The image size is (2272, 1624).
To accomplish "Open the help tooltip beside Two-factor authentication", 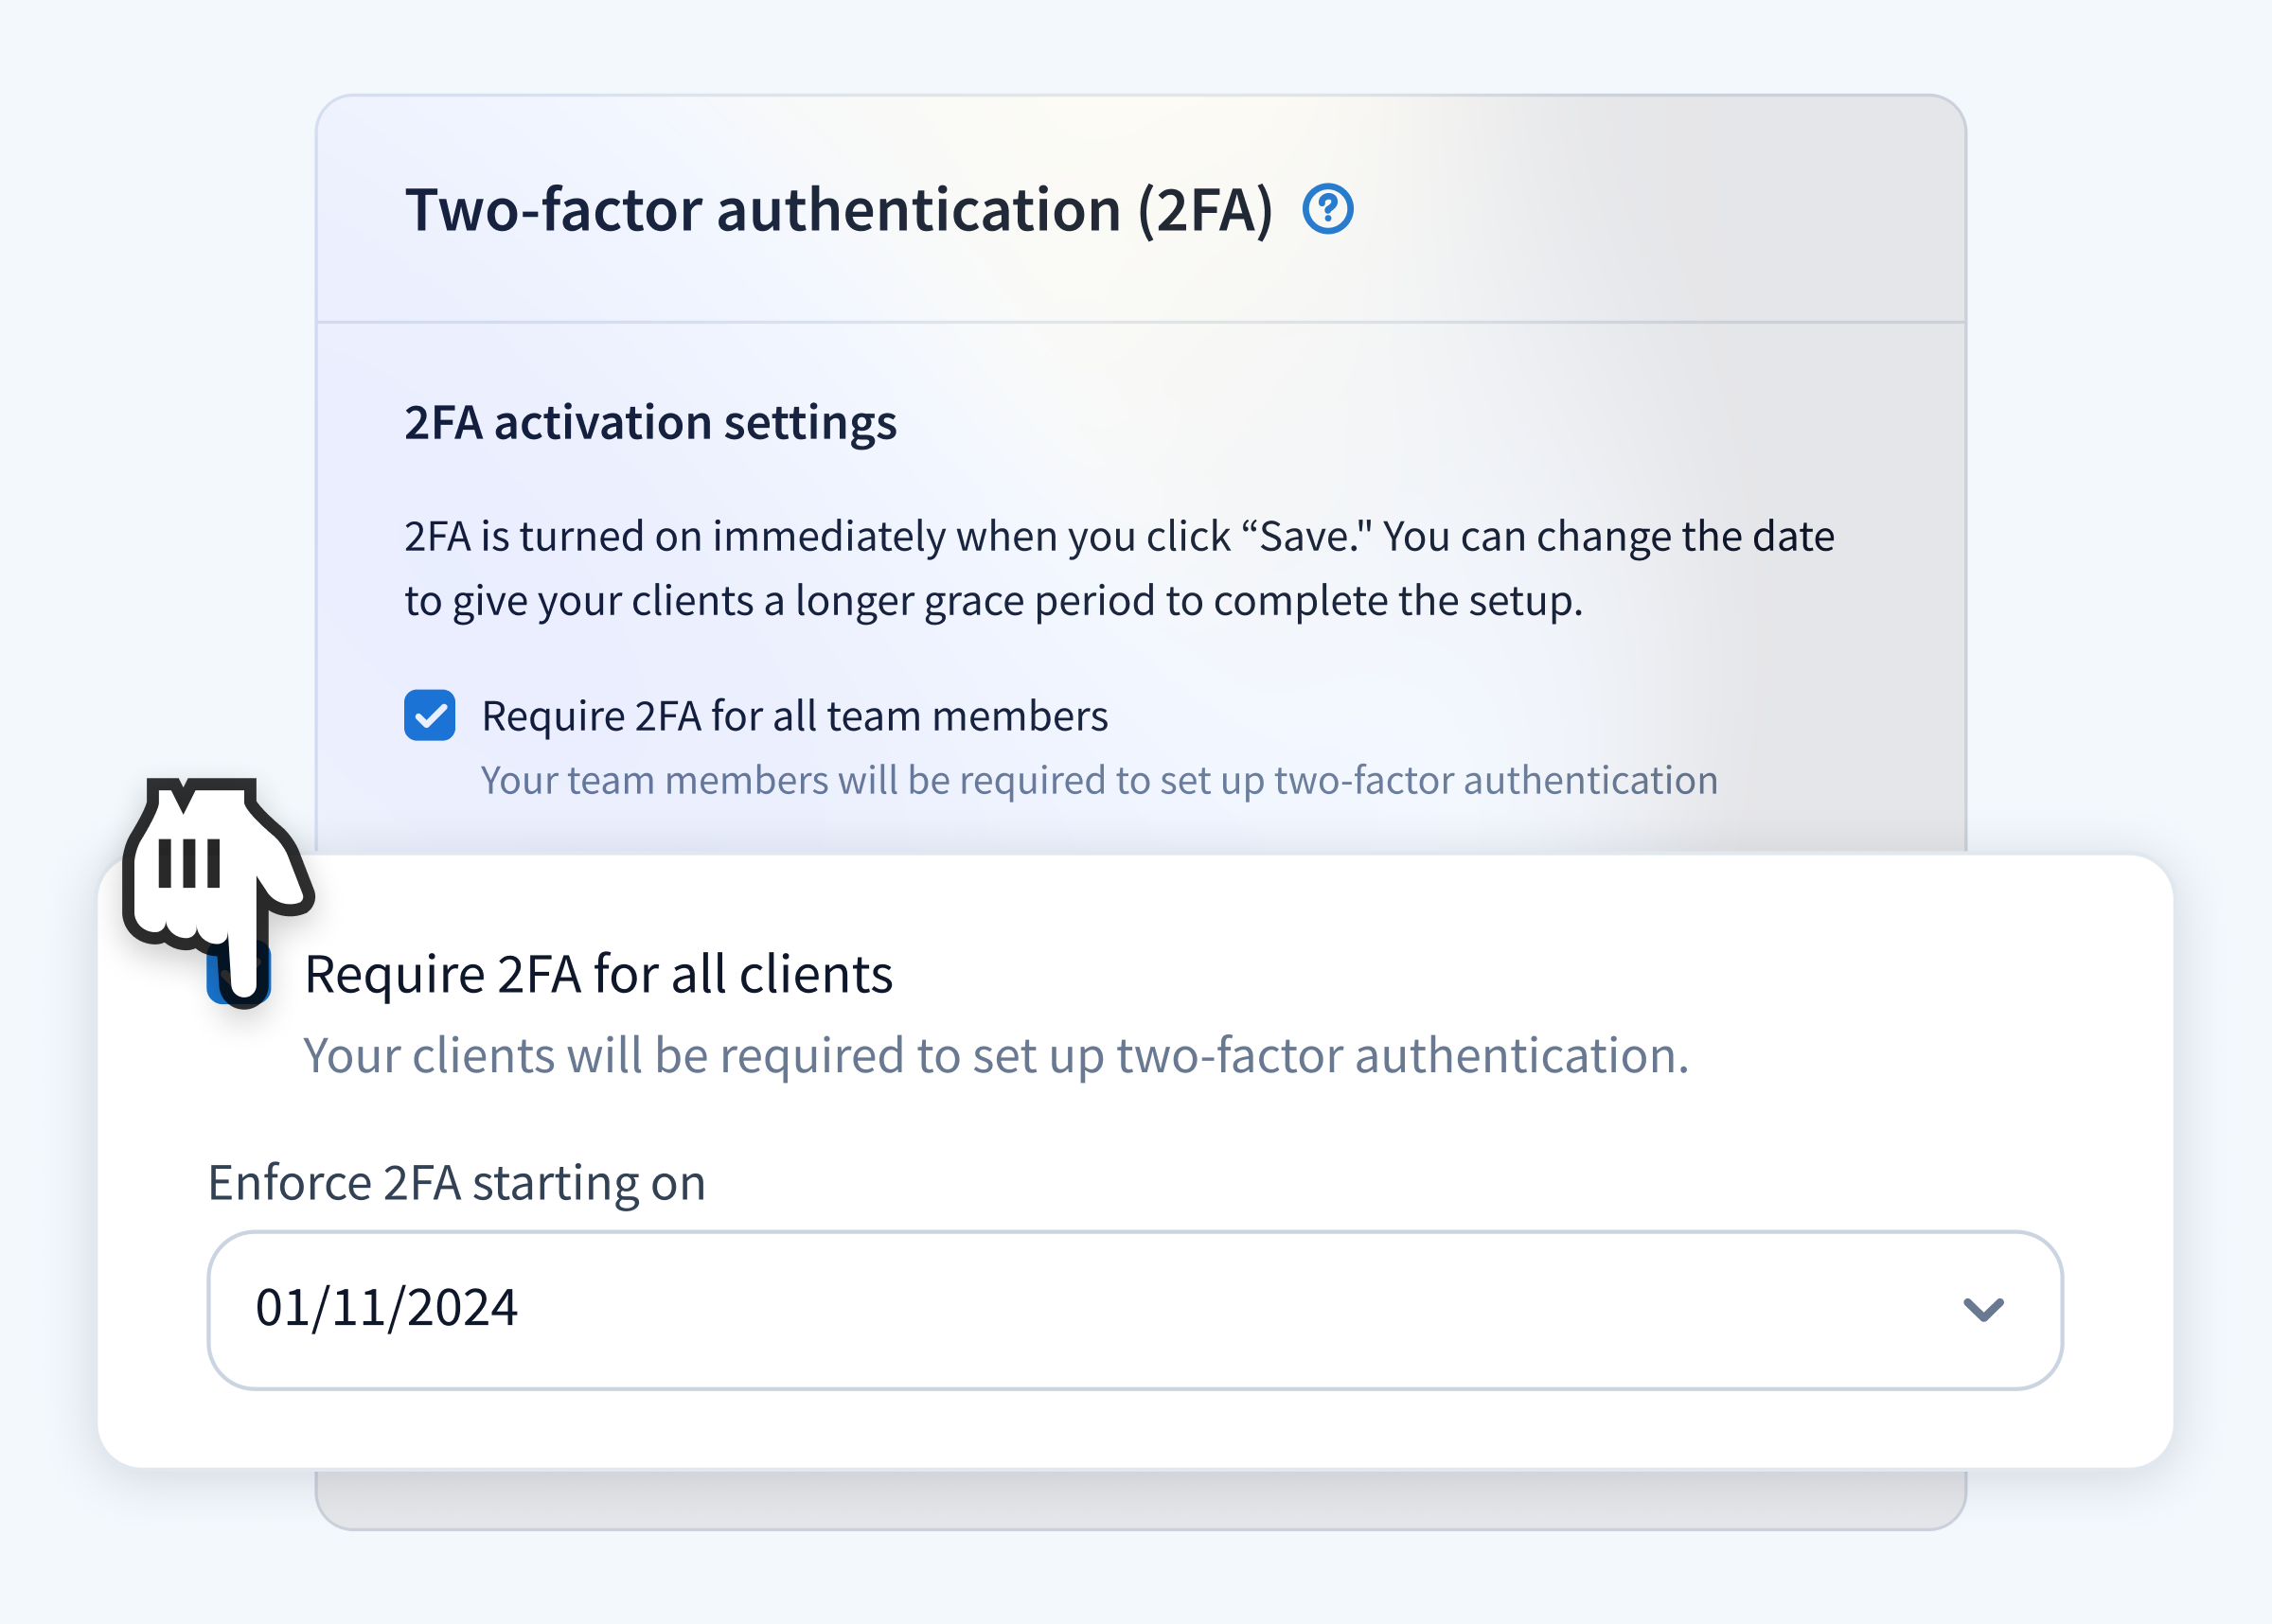I will click(1330, 209).
